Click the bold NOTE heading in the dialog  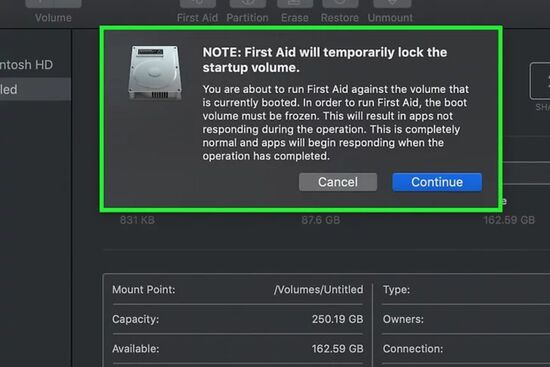coord(325,60)
